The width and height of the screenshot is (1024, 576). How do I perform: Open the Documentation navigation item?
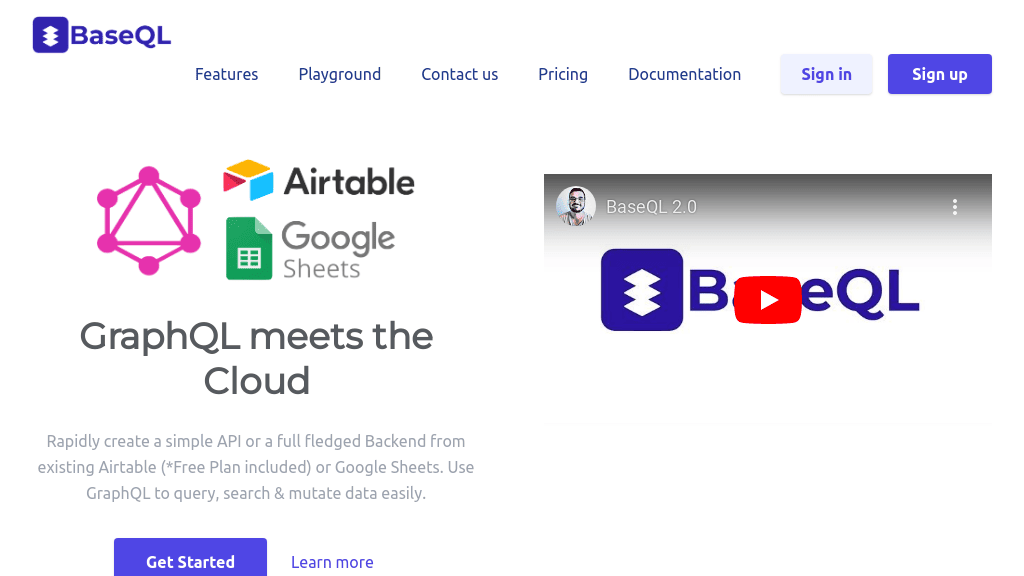point(684,74)
